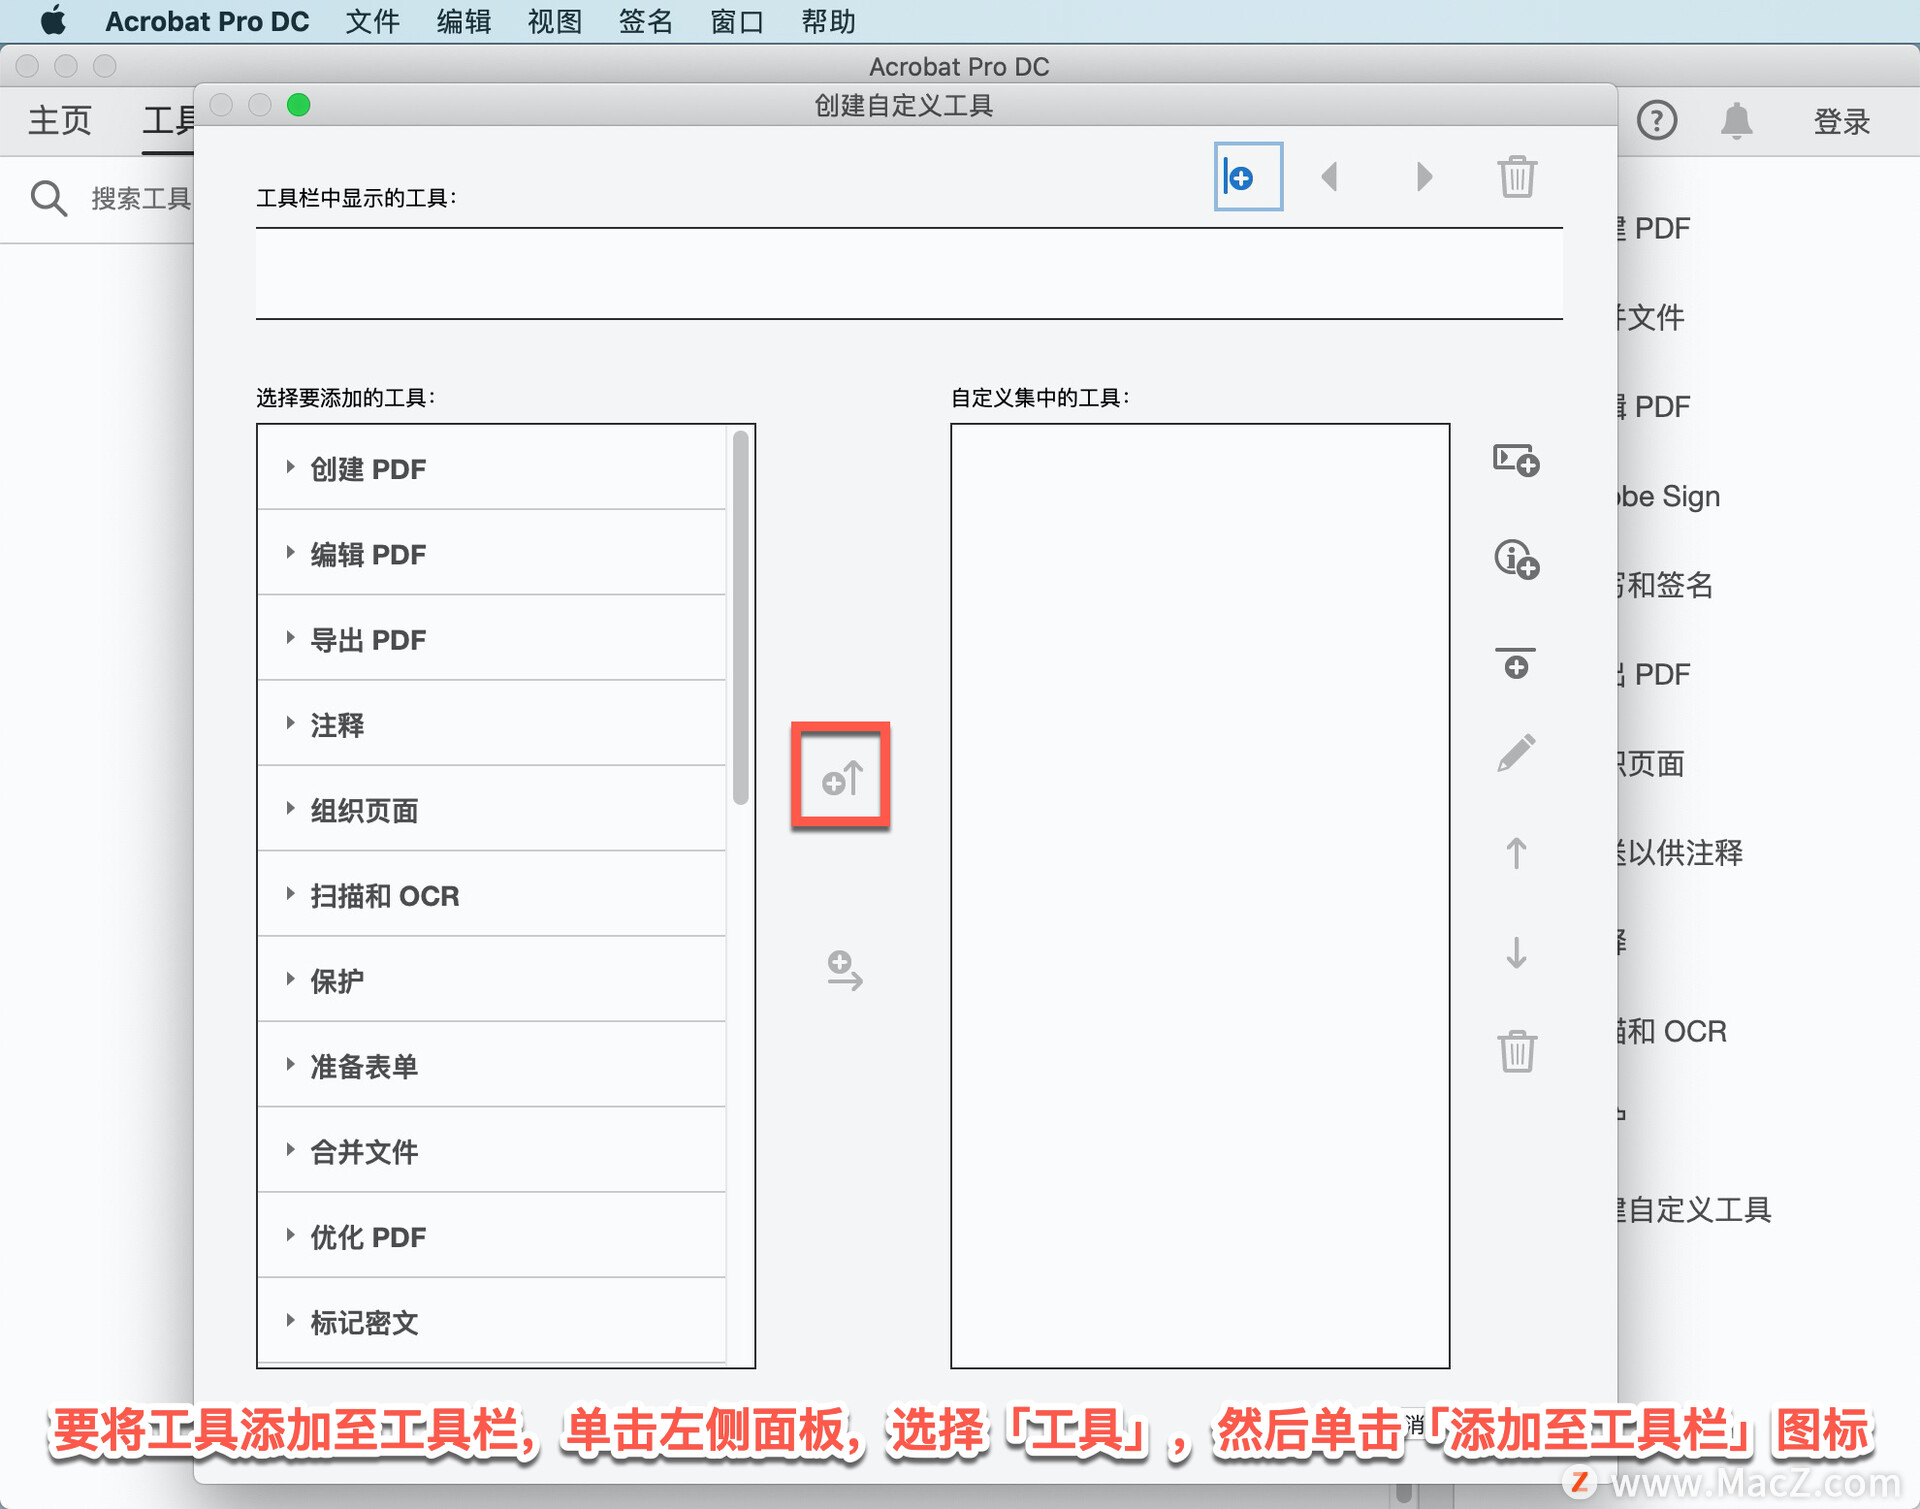Move toolbar tool right with right arrow
This screenshot has height=1509, width=1920.
point(1424,177)
